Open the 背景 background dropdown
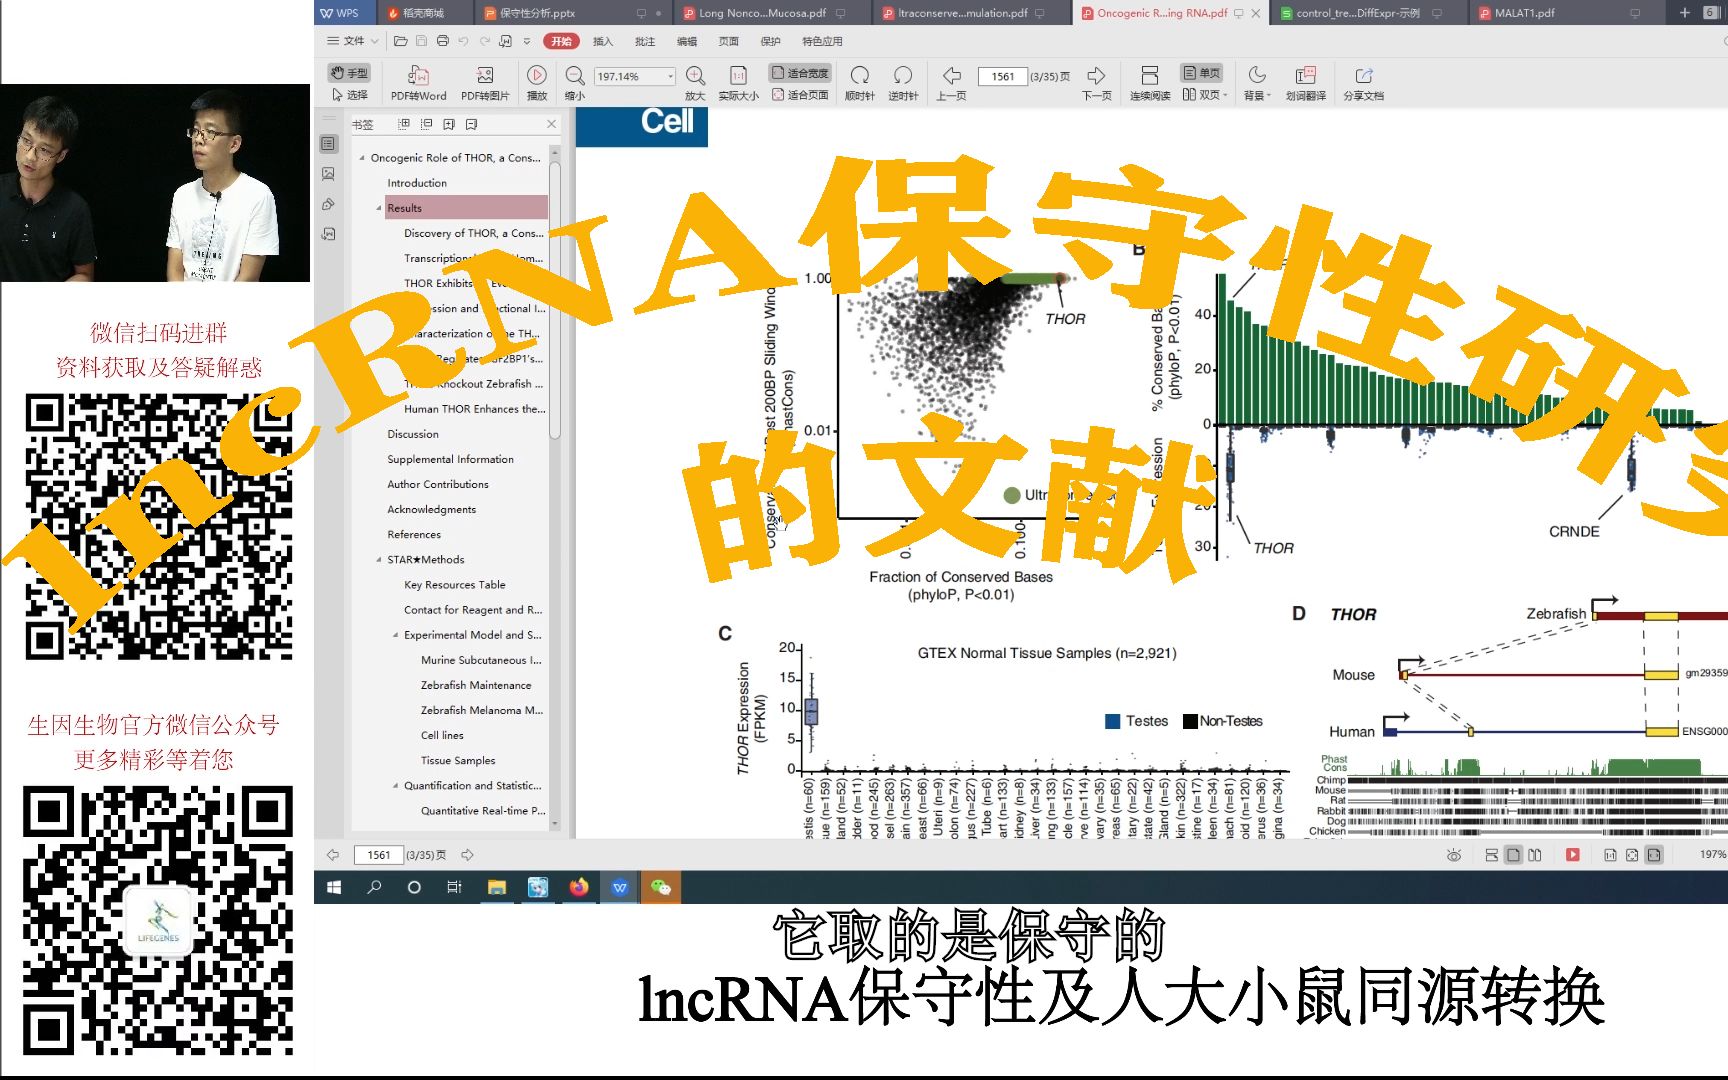 click(x=1257, y=84)
